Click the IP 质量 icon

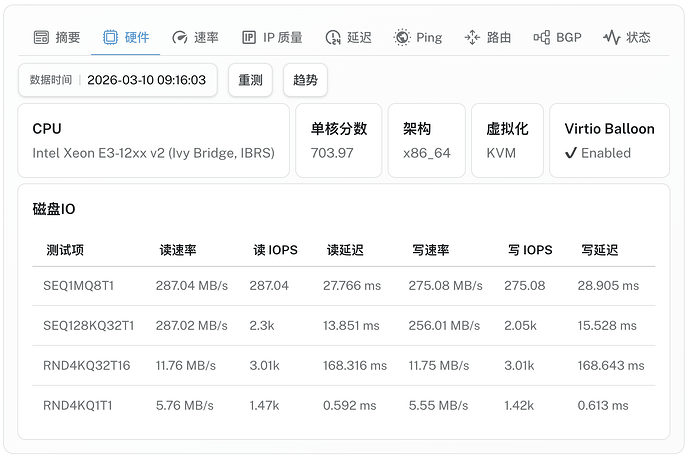(249, 37)
